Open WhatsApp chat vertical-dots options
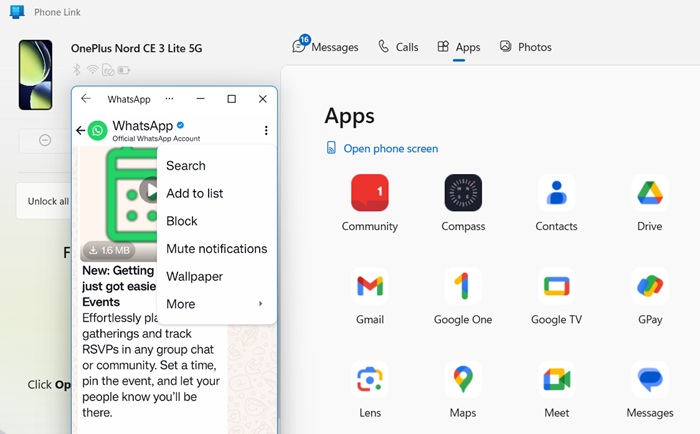The height and width of the screenshot is (434, 700). (x=266, y=130)
